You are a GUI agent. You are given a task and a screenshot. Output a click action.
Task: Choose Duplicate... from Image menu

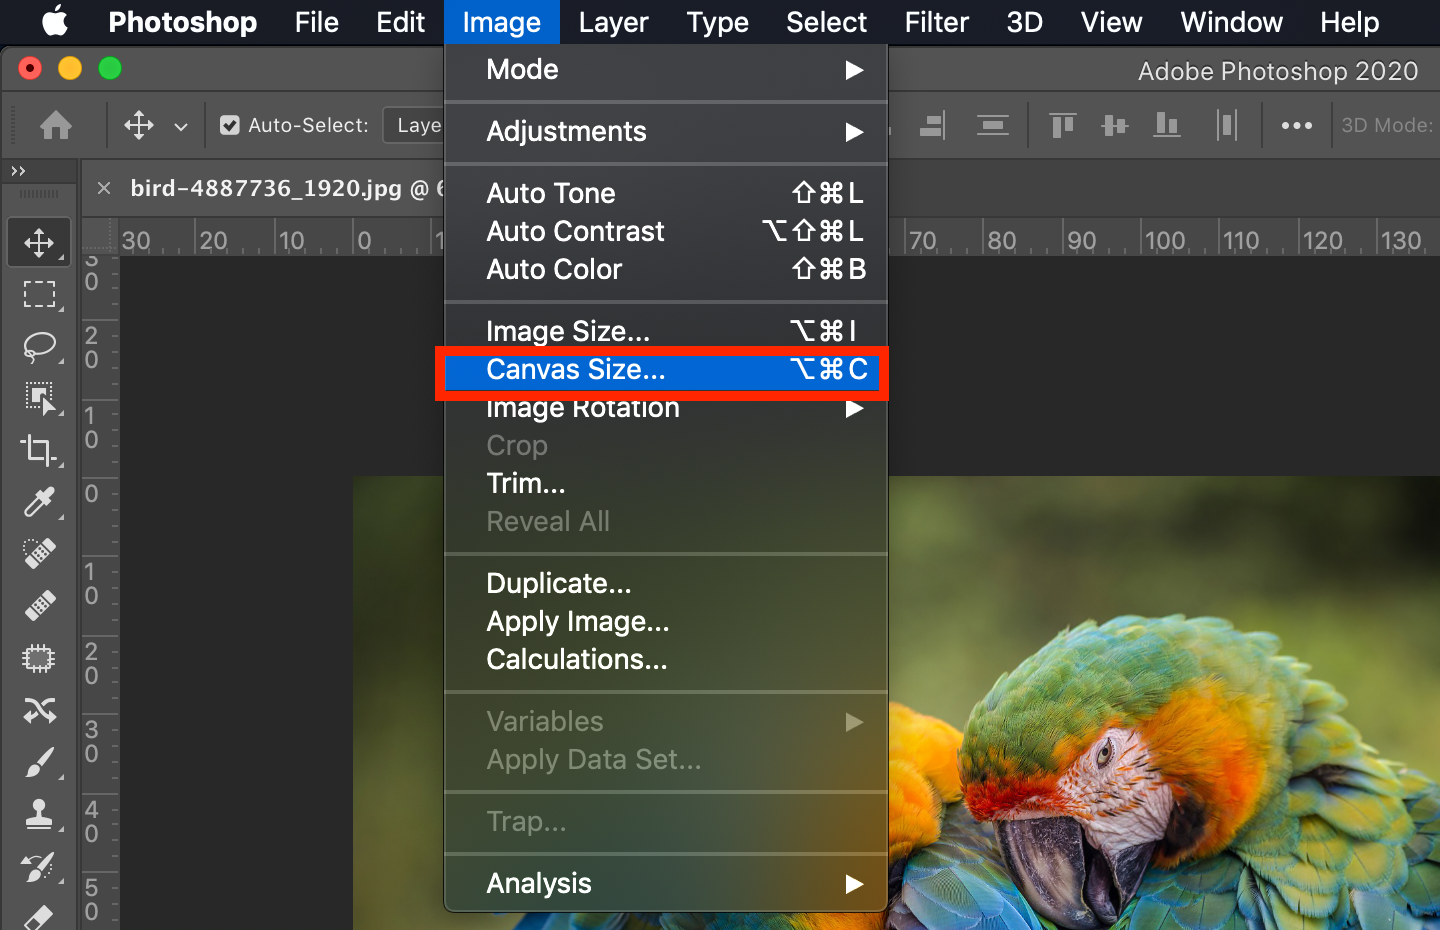tap(666, 583)
